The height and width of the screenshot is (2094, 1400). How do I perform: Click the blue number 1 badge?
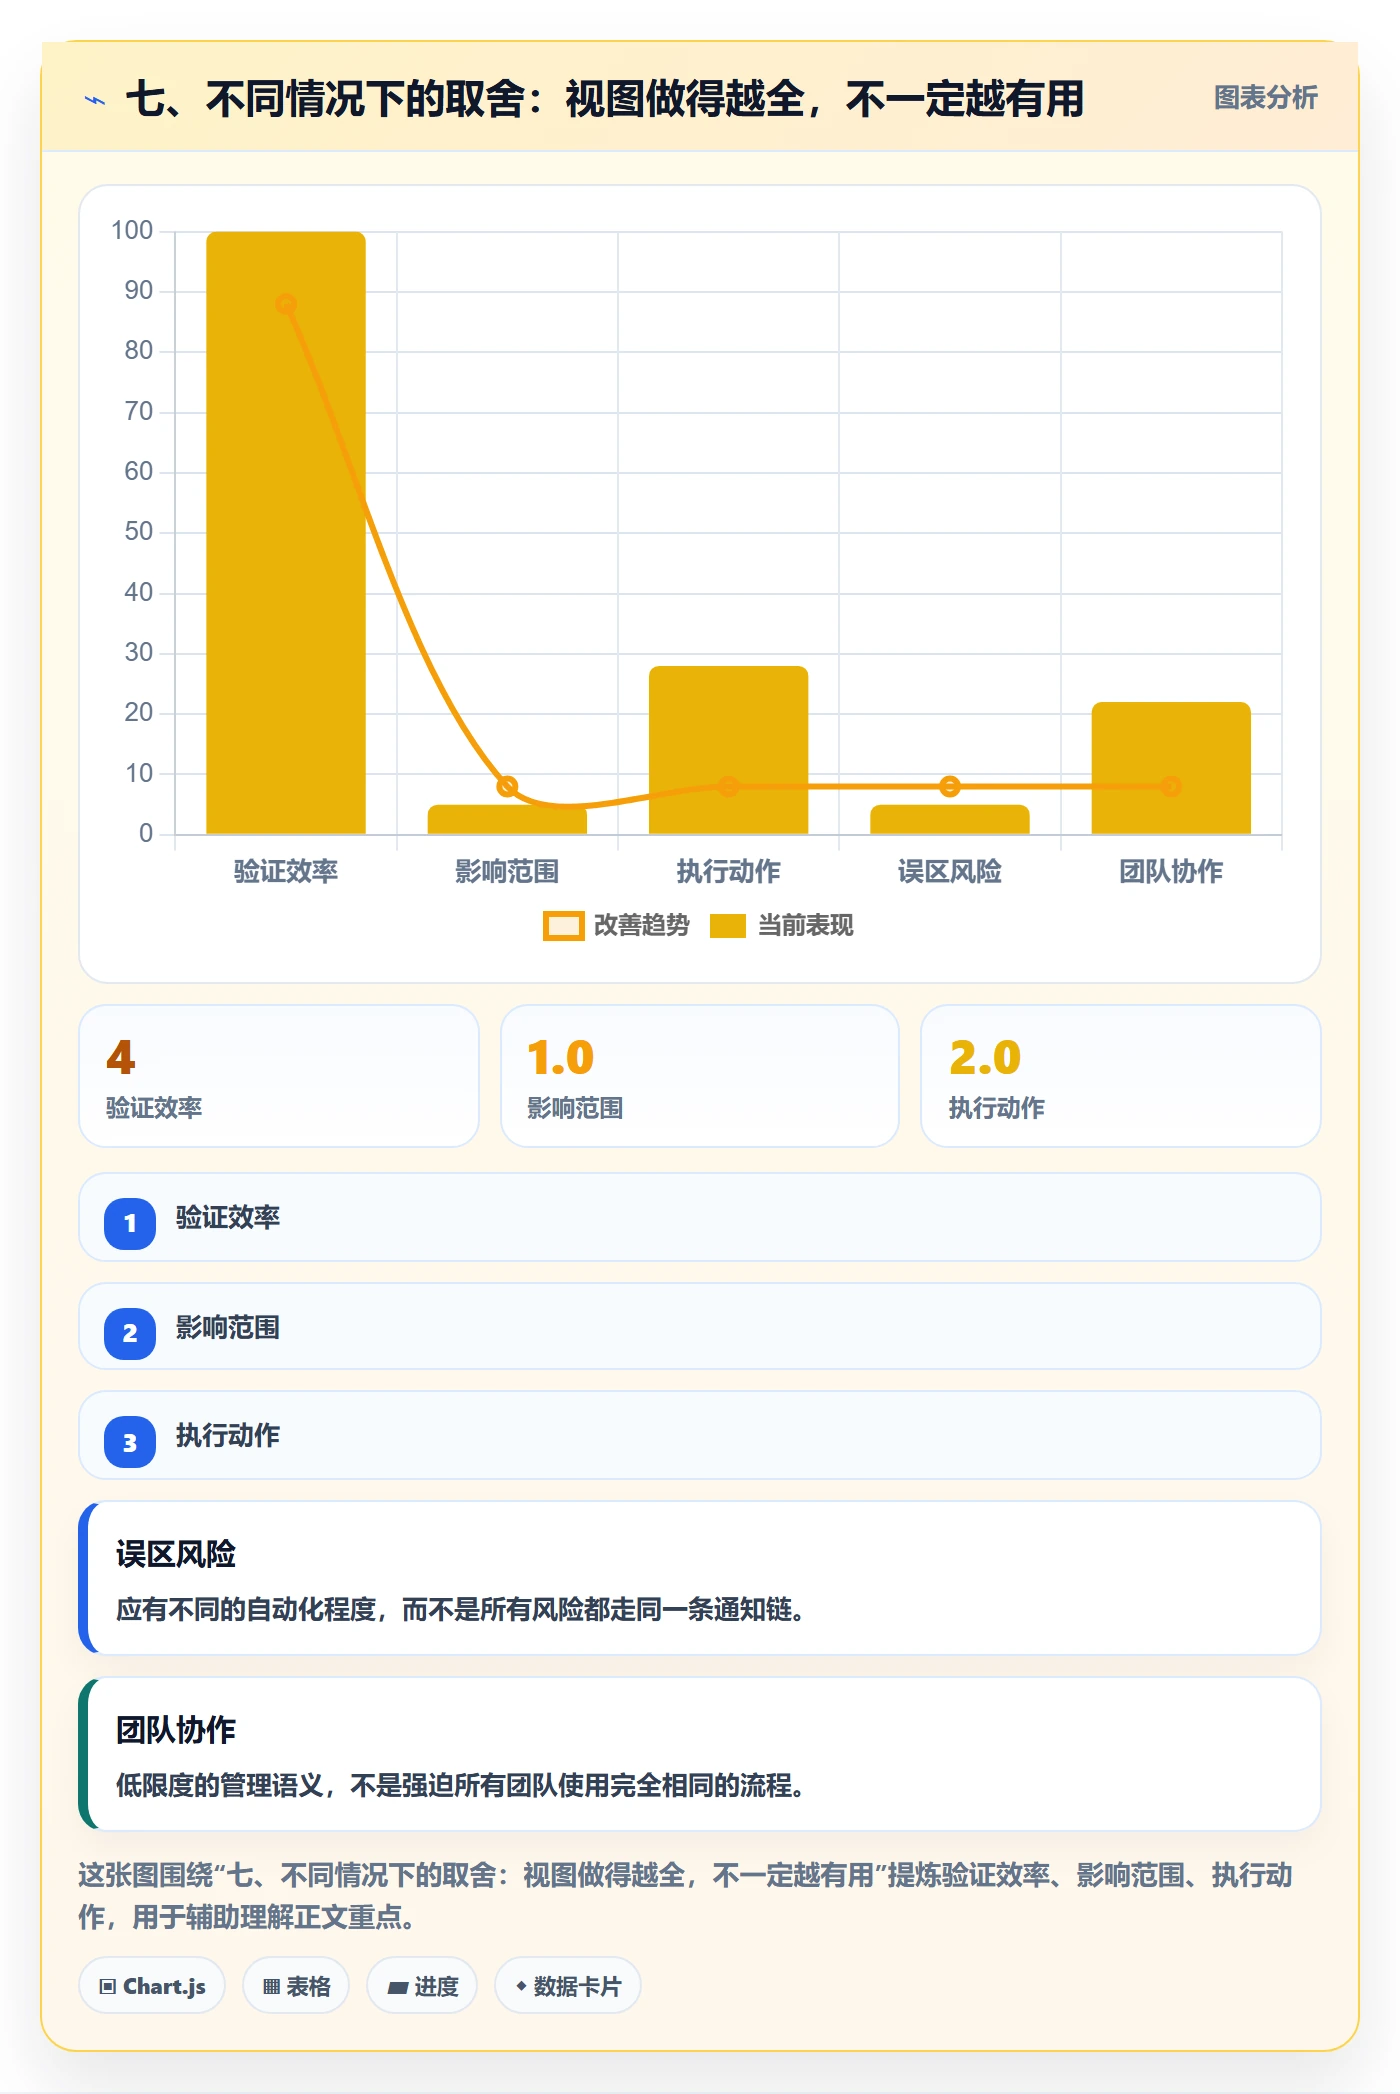click(x=130, y=1223)
